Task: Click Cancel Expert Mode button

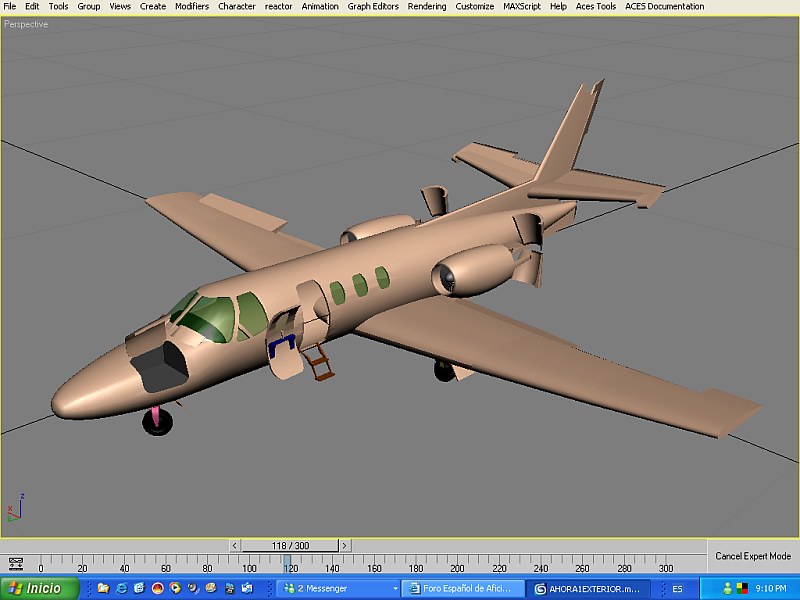Action: 753,556
